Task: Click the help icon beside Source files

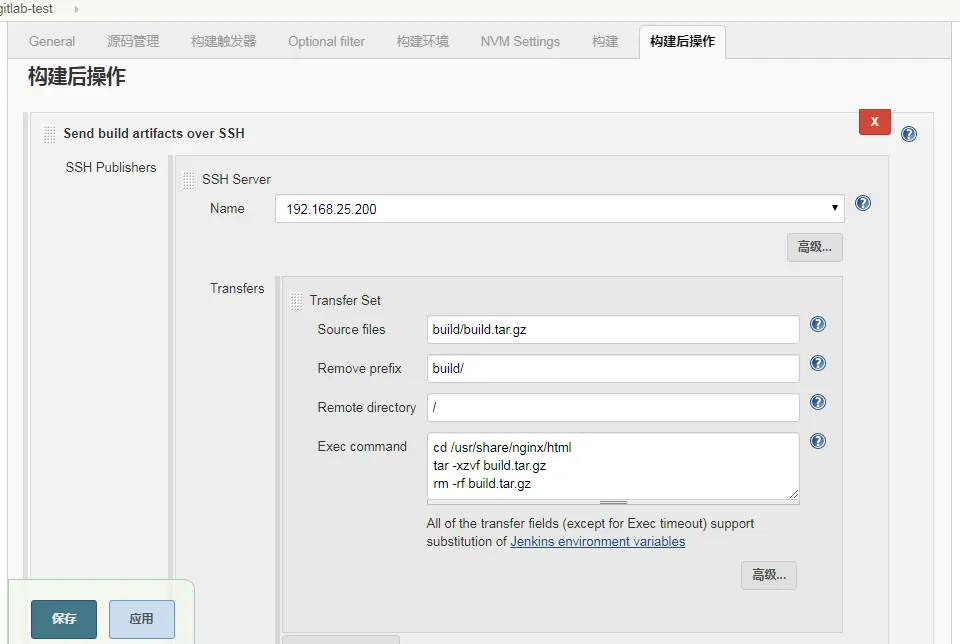Action: 817,324
